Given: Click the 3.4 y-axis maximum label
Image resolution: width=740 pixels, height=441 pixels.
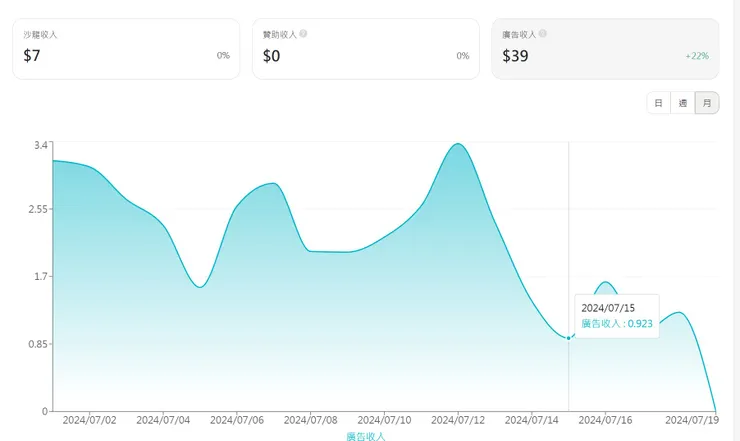Looking at the screenshot, I should point(40,145).
